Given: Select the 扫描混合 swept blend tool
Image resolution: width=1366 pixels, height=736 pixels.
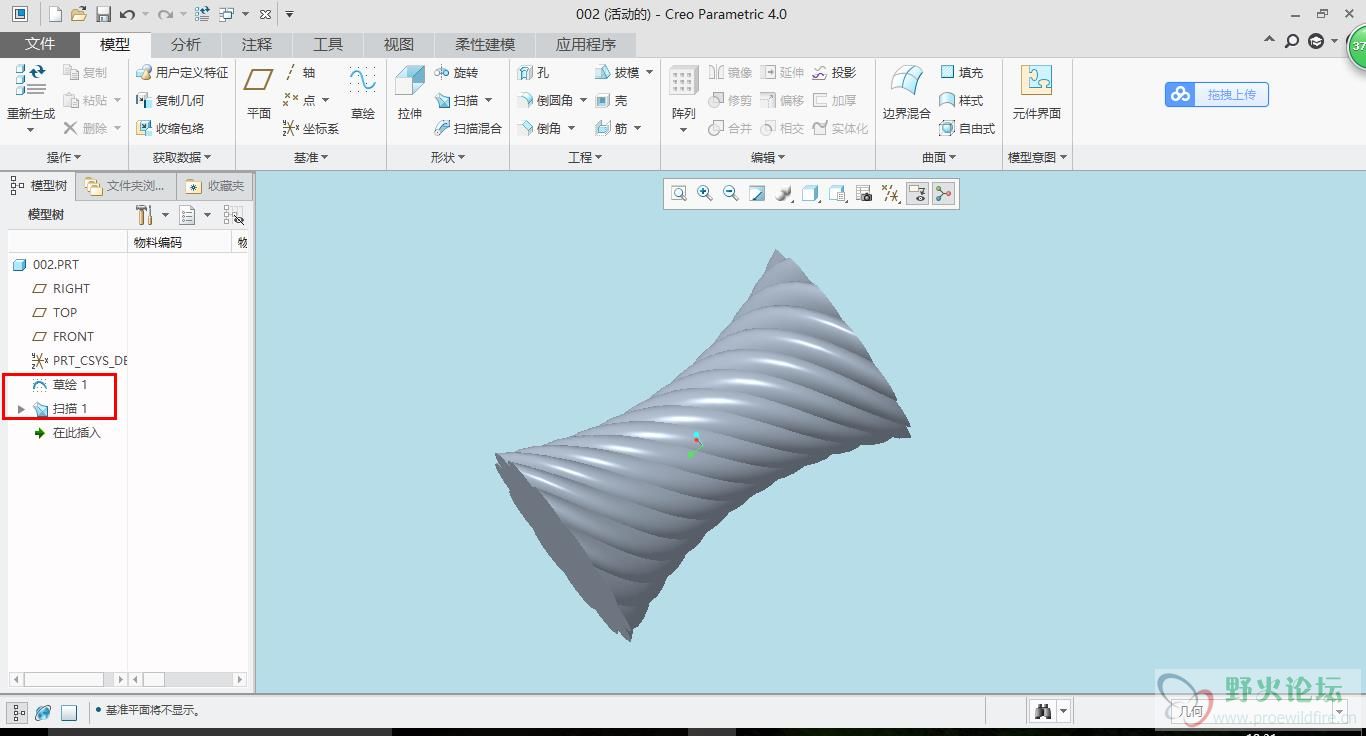Looking at the screenshot, I should click(x=468, y=128).
